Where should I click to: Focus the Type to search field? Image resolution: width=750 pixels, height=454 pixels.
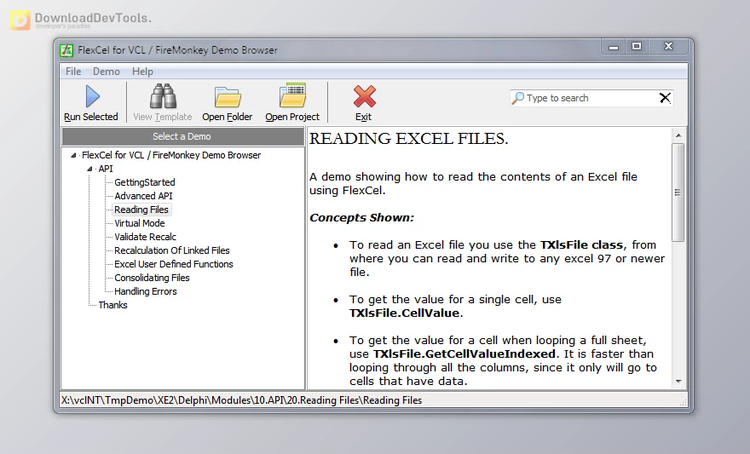(x=592, y=98)
